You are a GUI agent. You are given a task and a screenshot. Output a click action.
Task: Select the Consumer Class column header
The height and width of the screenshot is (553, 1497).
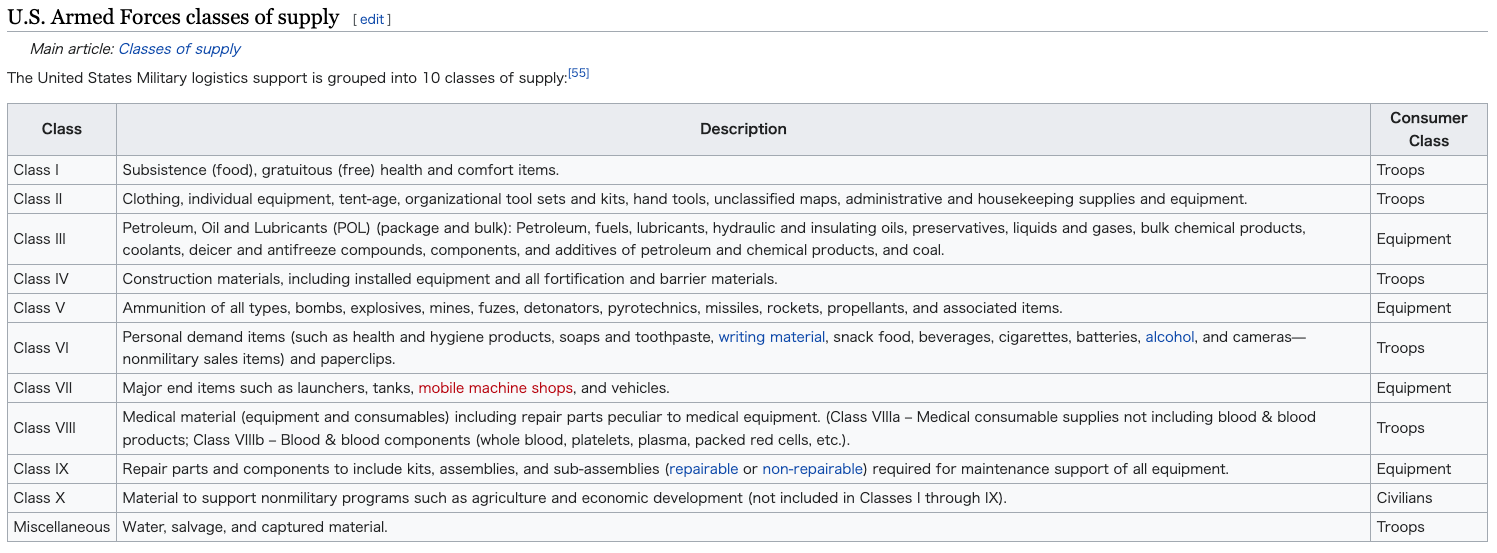click(x=1429, y=129)
